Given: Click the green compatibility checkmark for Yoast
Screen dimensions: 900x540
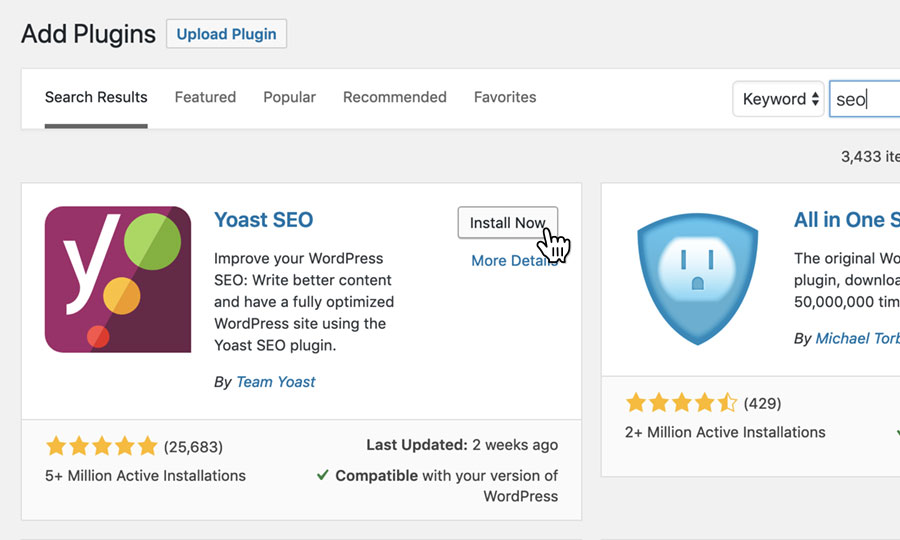Looking at the screenshot, I should tap(323, 475).
